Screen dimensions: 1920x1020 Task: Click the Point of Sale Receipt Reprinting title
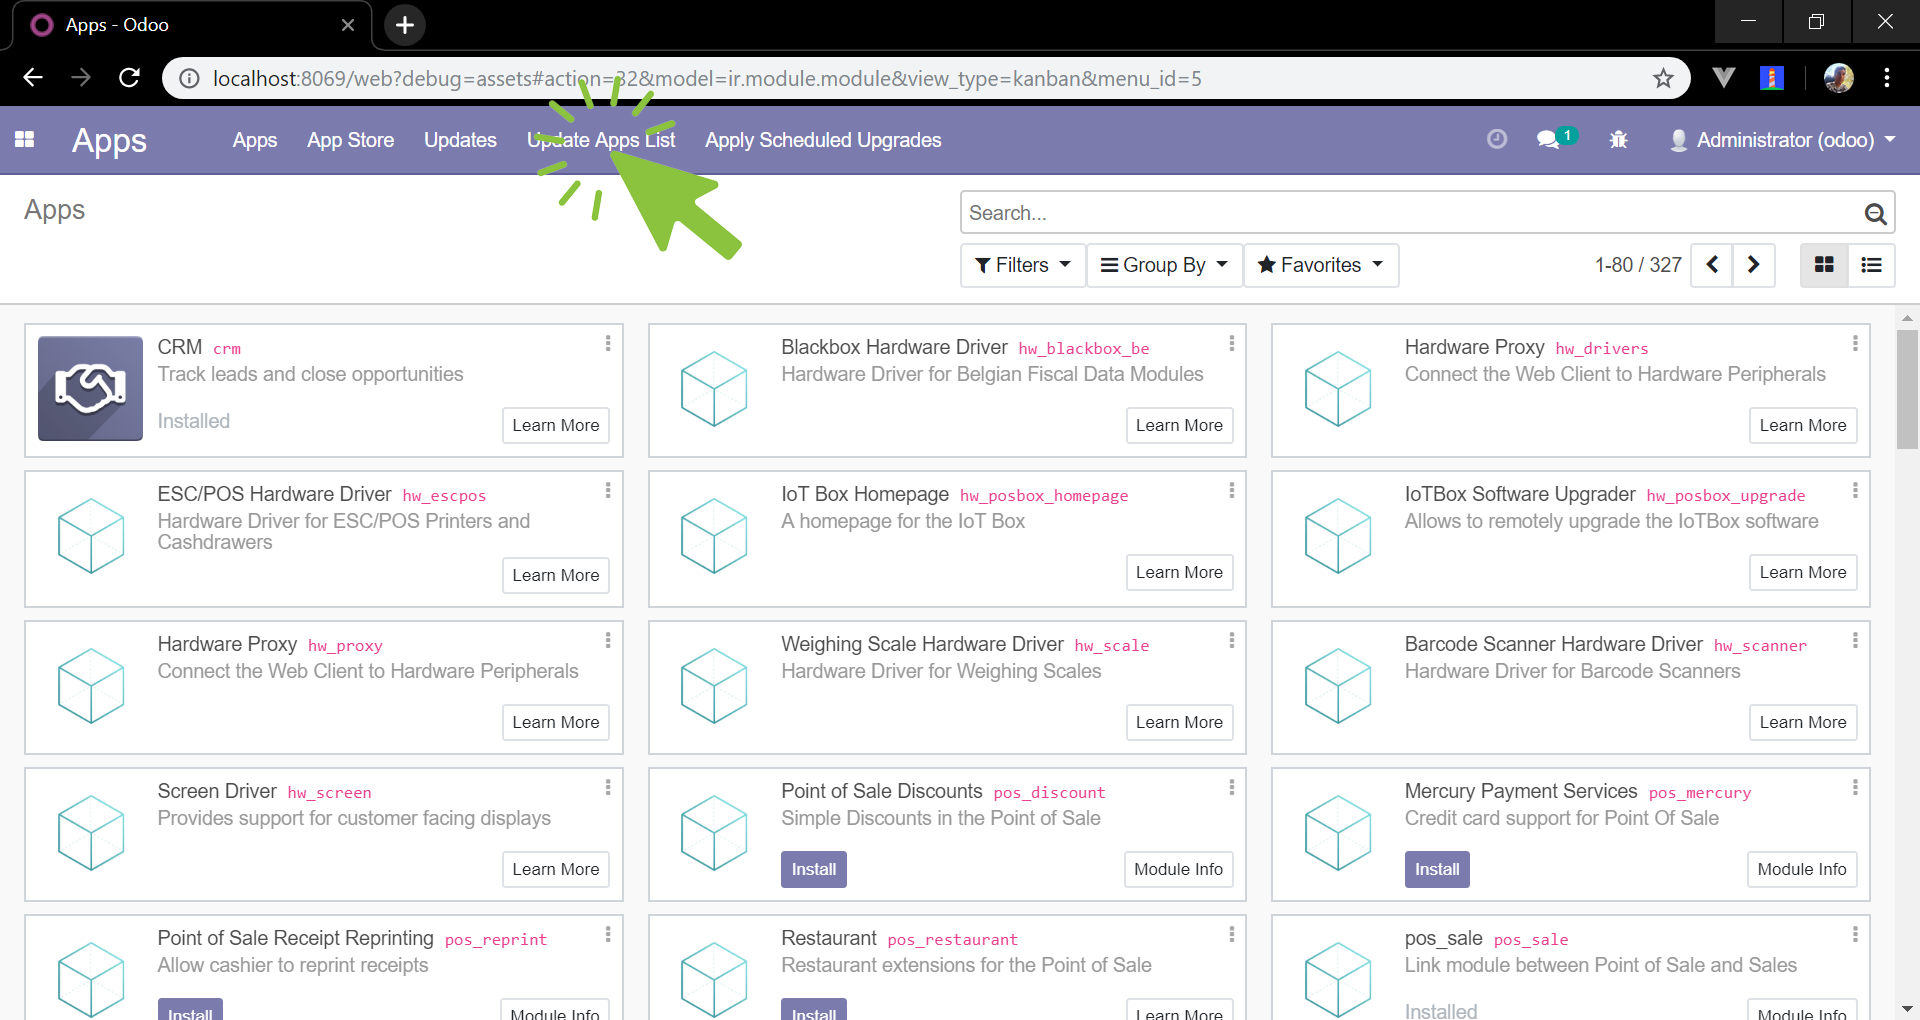[295, 938]
